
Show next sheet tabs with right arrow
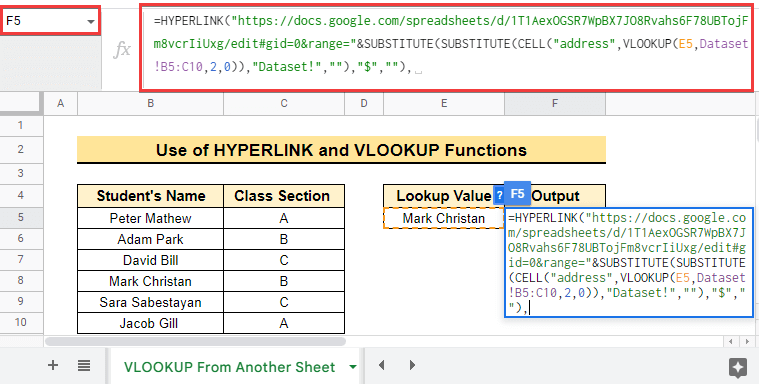[x=412, y=365]
